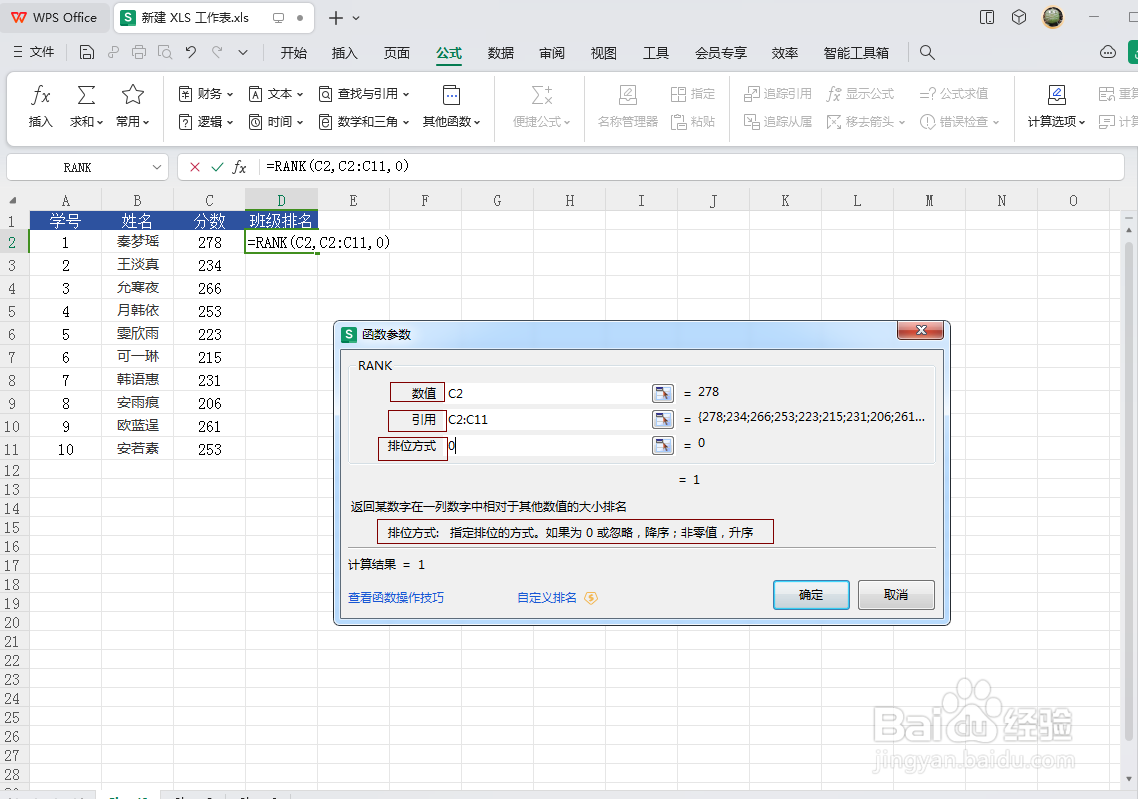Open the Text (文本) functions dropdown

pyautogui.click(x=276, y=94)
